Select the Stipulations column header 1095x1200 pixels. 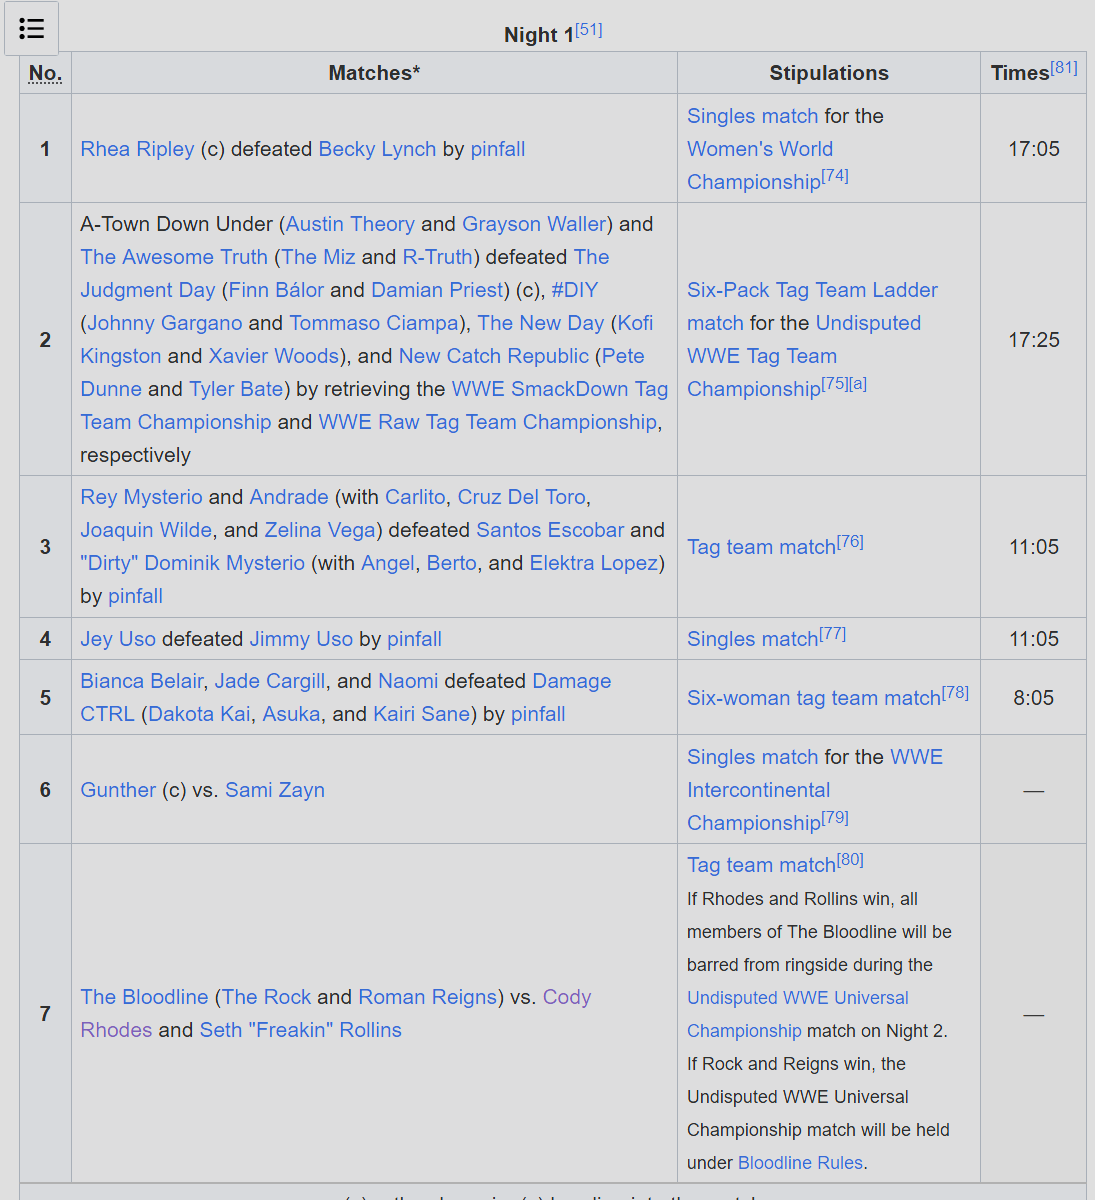coord(829,73)
